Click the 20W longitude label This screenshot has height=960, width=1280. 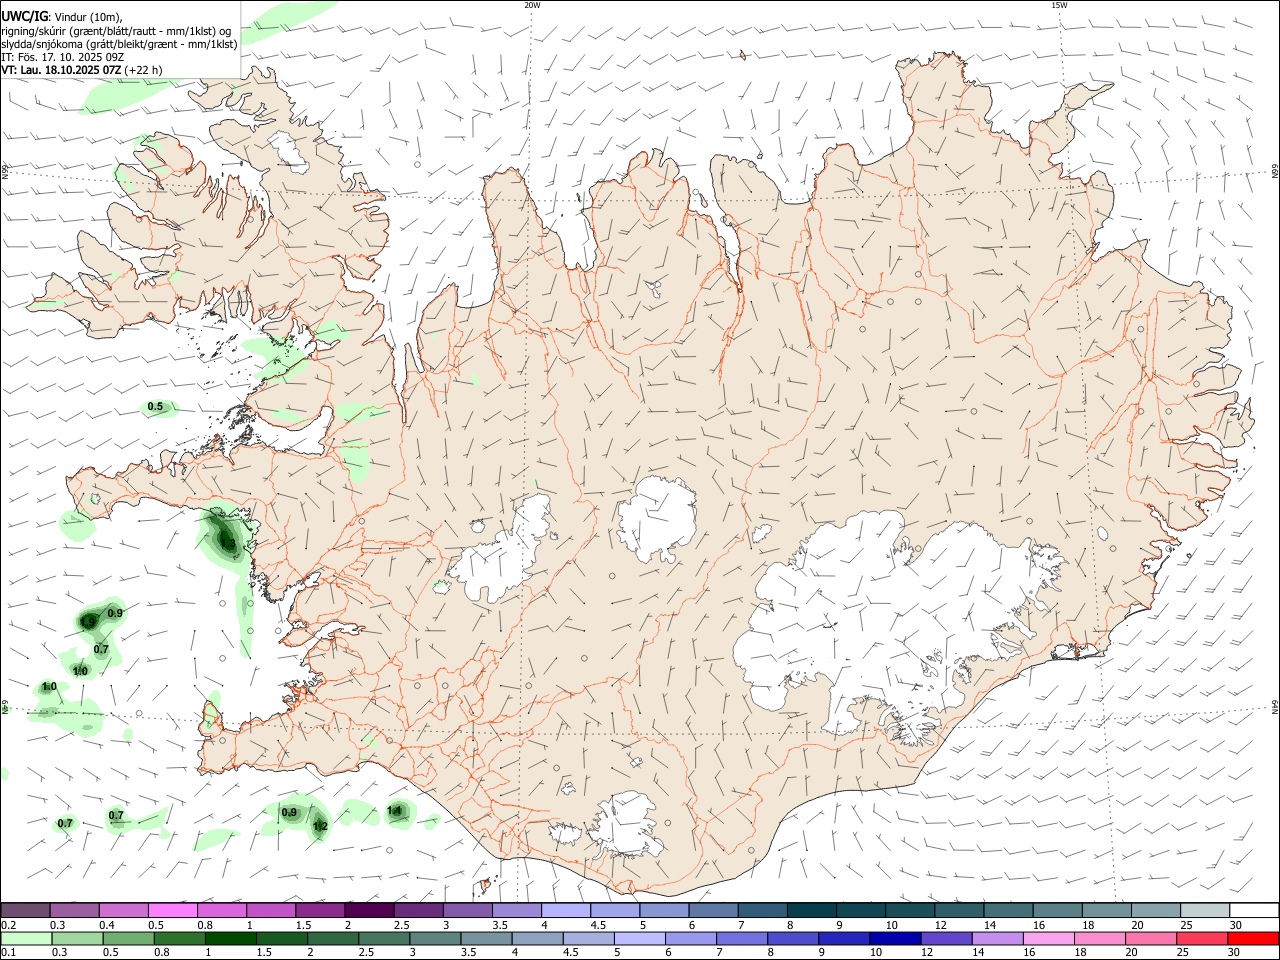[x=532, y=5]
